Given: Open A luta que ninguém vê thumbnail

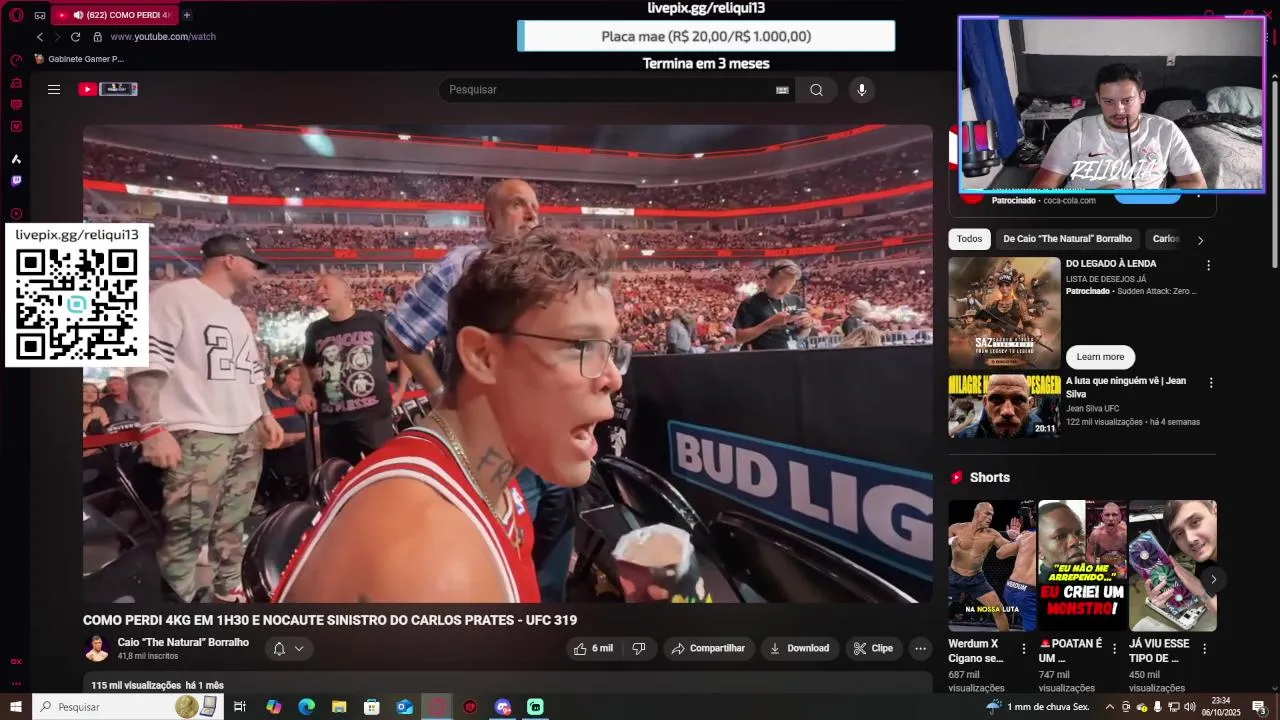Looking at the screenshot, I should (1004, 406).
